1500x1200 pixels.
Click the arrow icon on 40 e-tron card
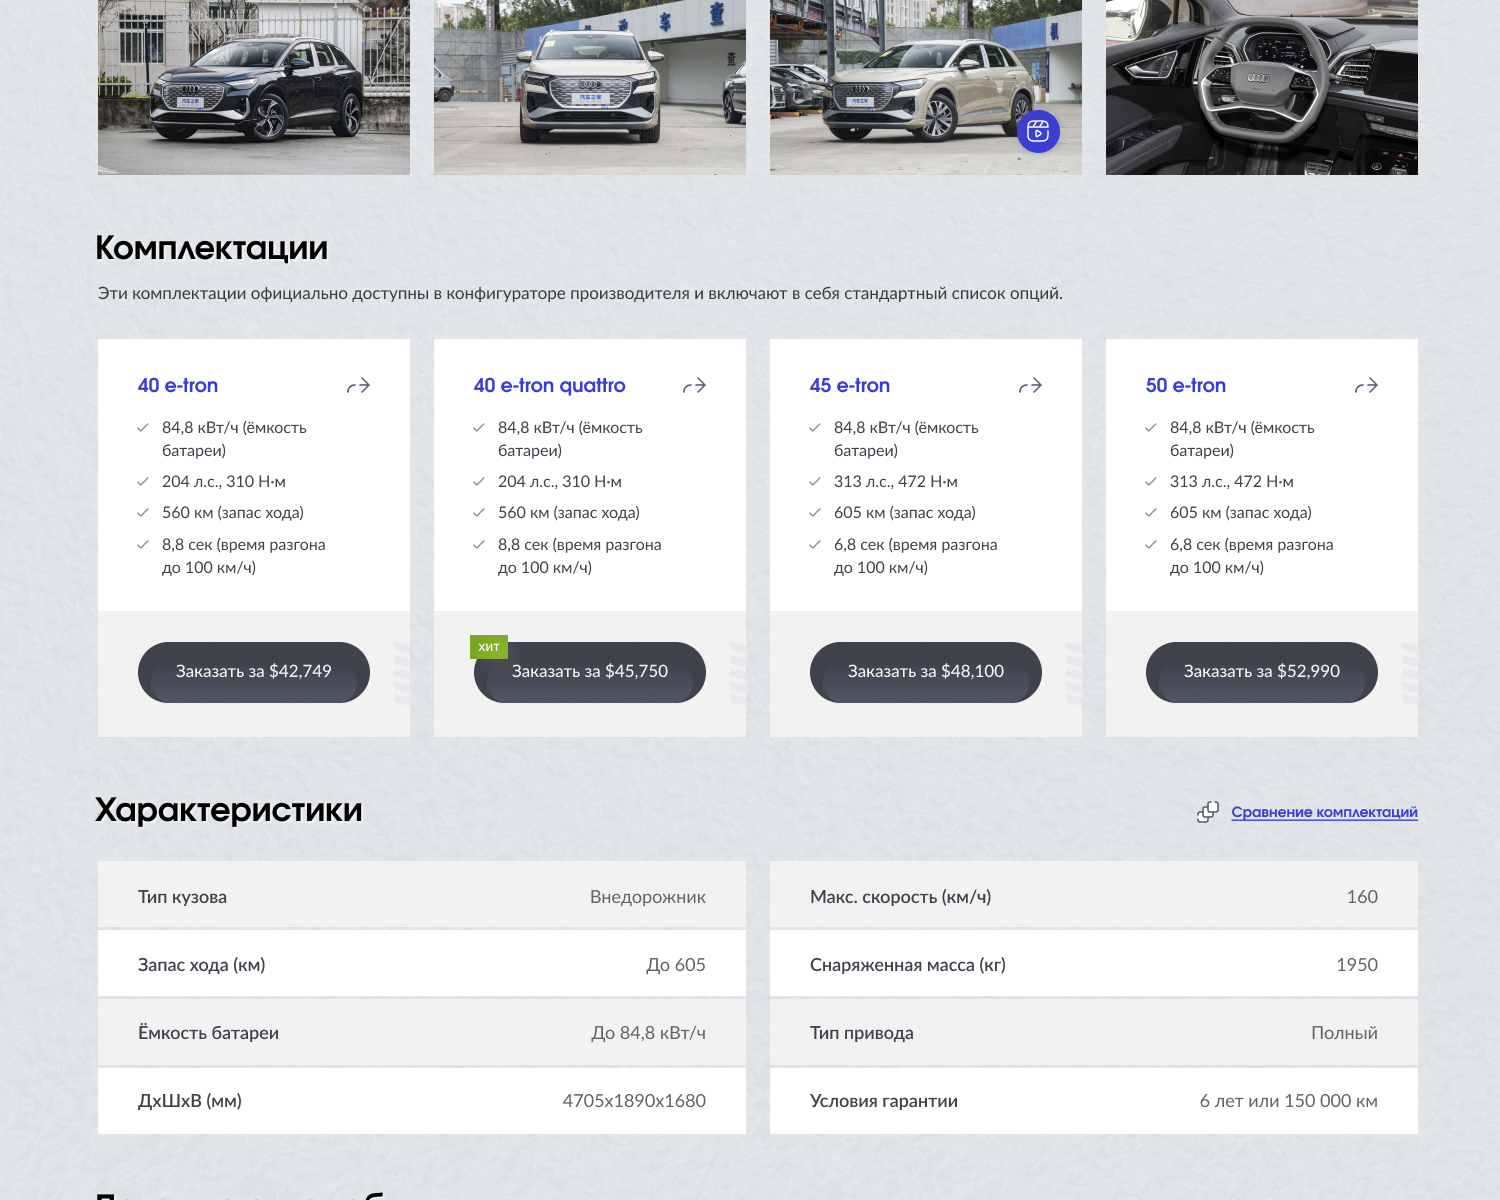tap(359, 386)
